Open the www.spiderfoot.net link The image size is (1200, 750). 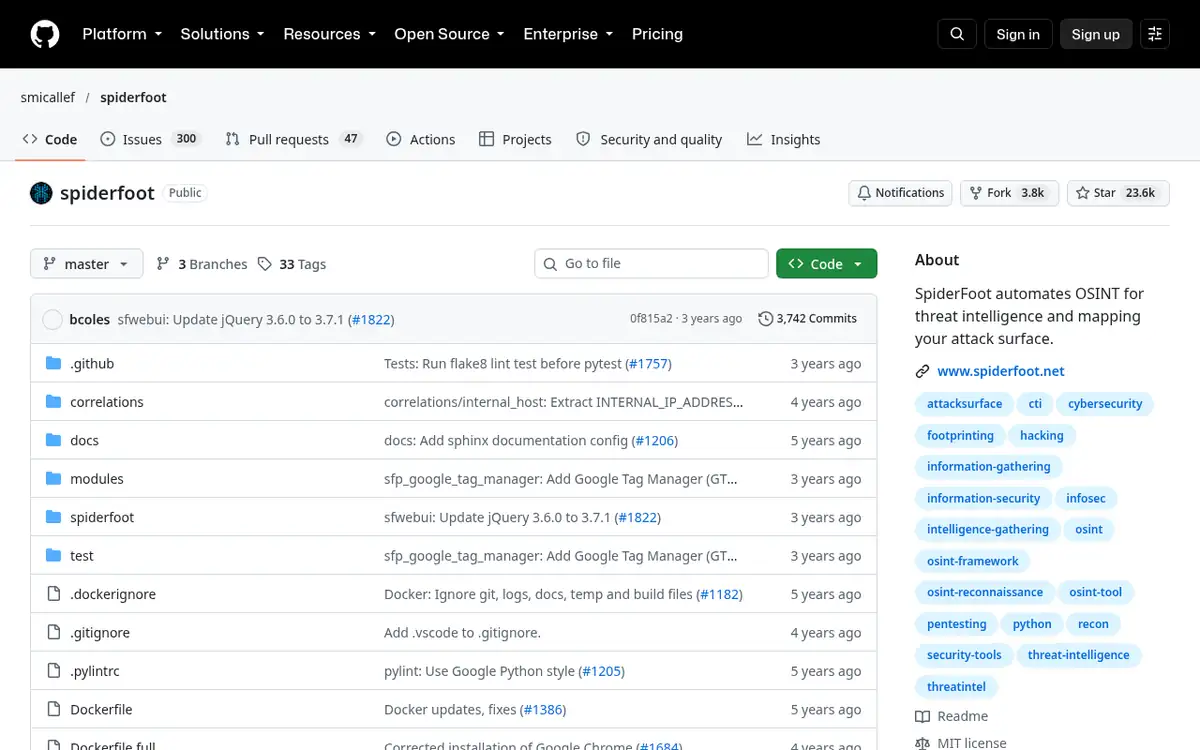pyautogui.click(x=1001, y=371)
